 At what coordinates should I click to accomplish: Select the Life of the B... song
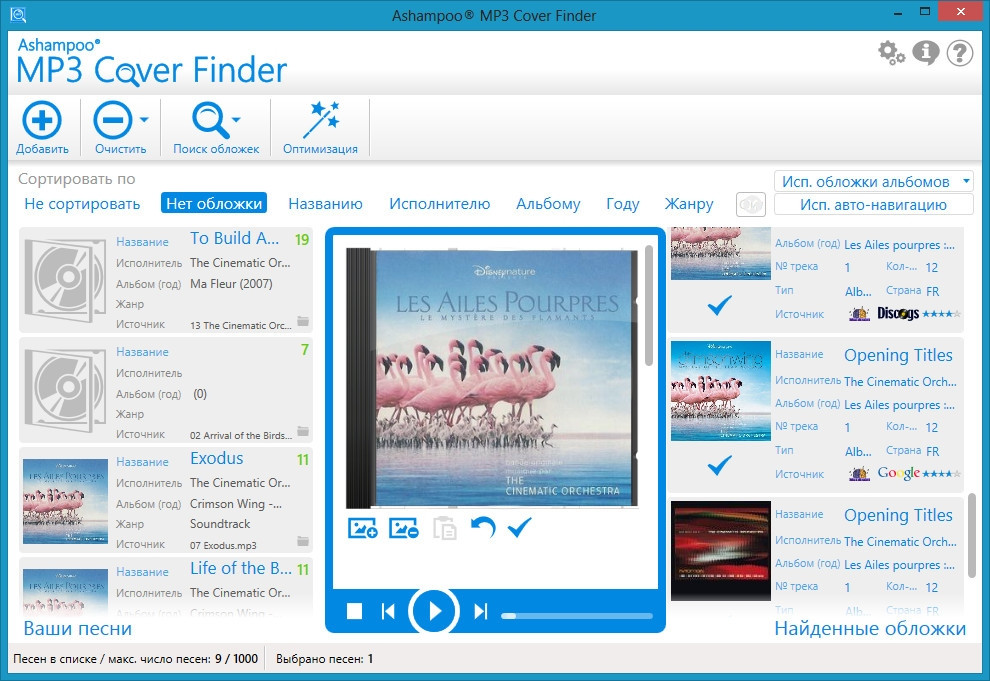click(166, 587)
